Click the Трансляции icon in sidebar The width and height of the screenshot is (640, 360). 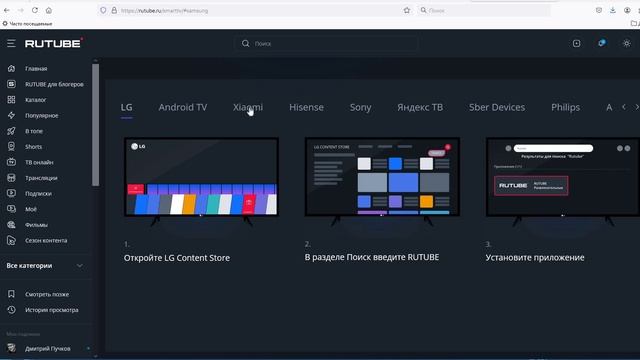[x=11, y=178]
